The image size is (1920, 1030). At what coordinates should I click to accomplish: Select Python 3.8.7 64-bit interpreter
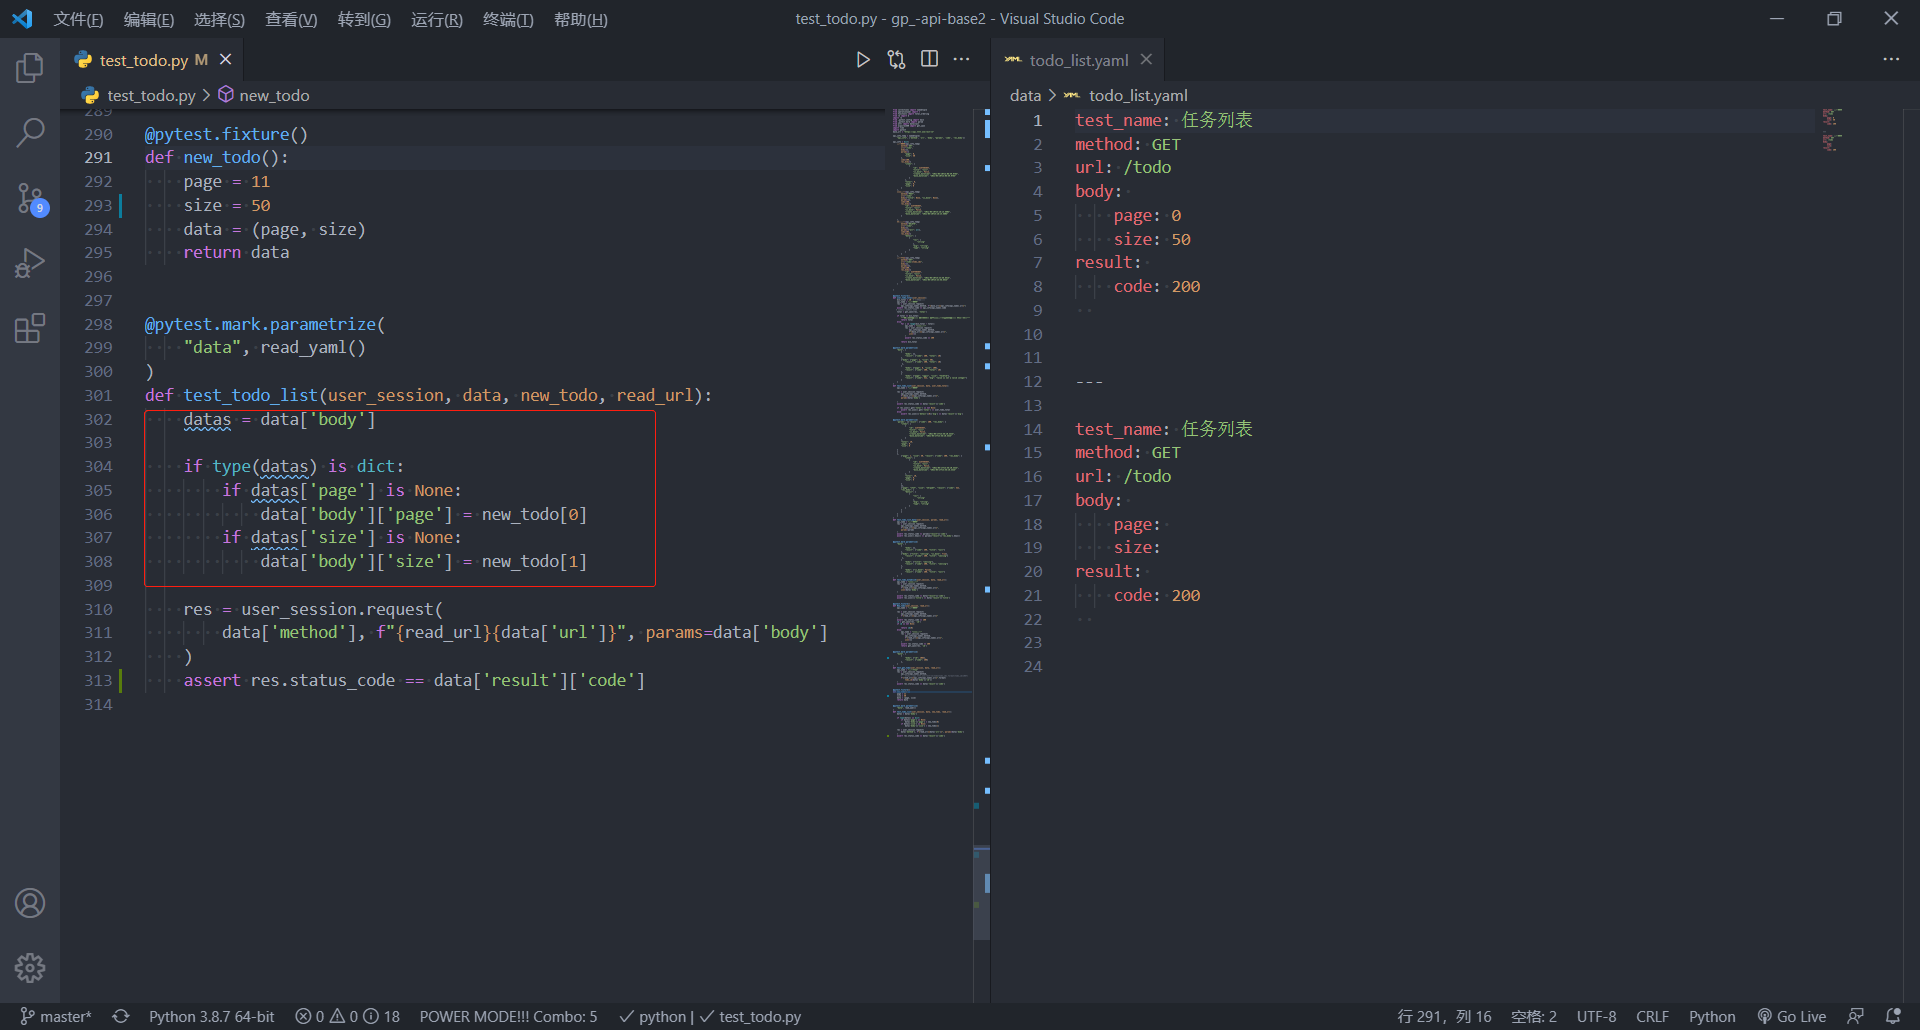211,1016
